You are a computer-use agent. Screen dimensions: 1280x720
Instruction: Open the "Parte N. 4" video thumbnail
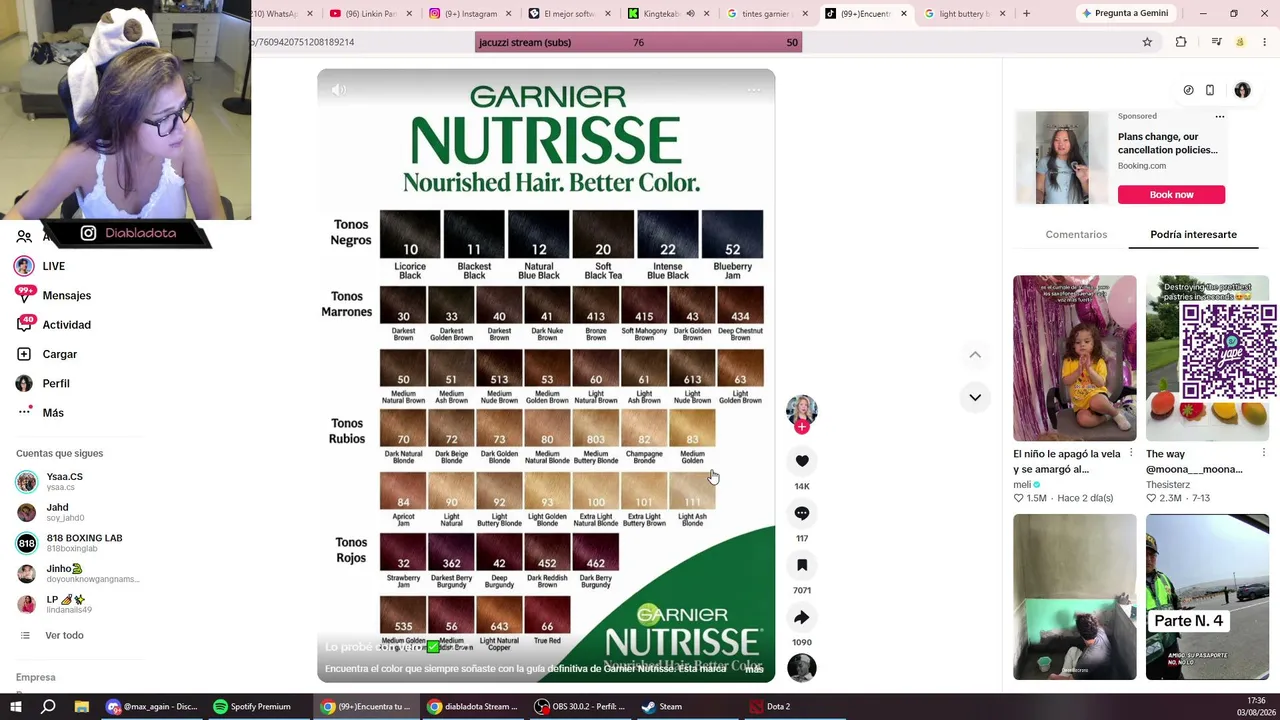[x=1207, y=597]
